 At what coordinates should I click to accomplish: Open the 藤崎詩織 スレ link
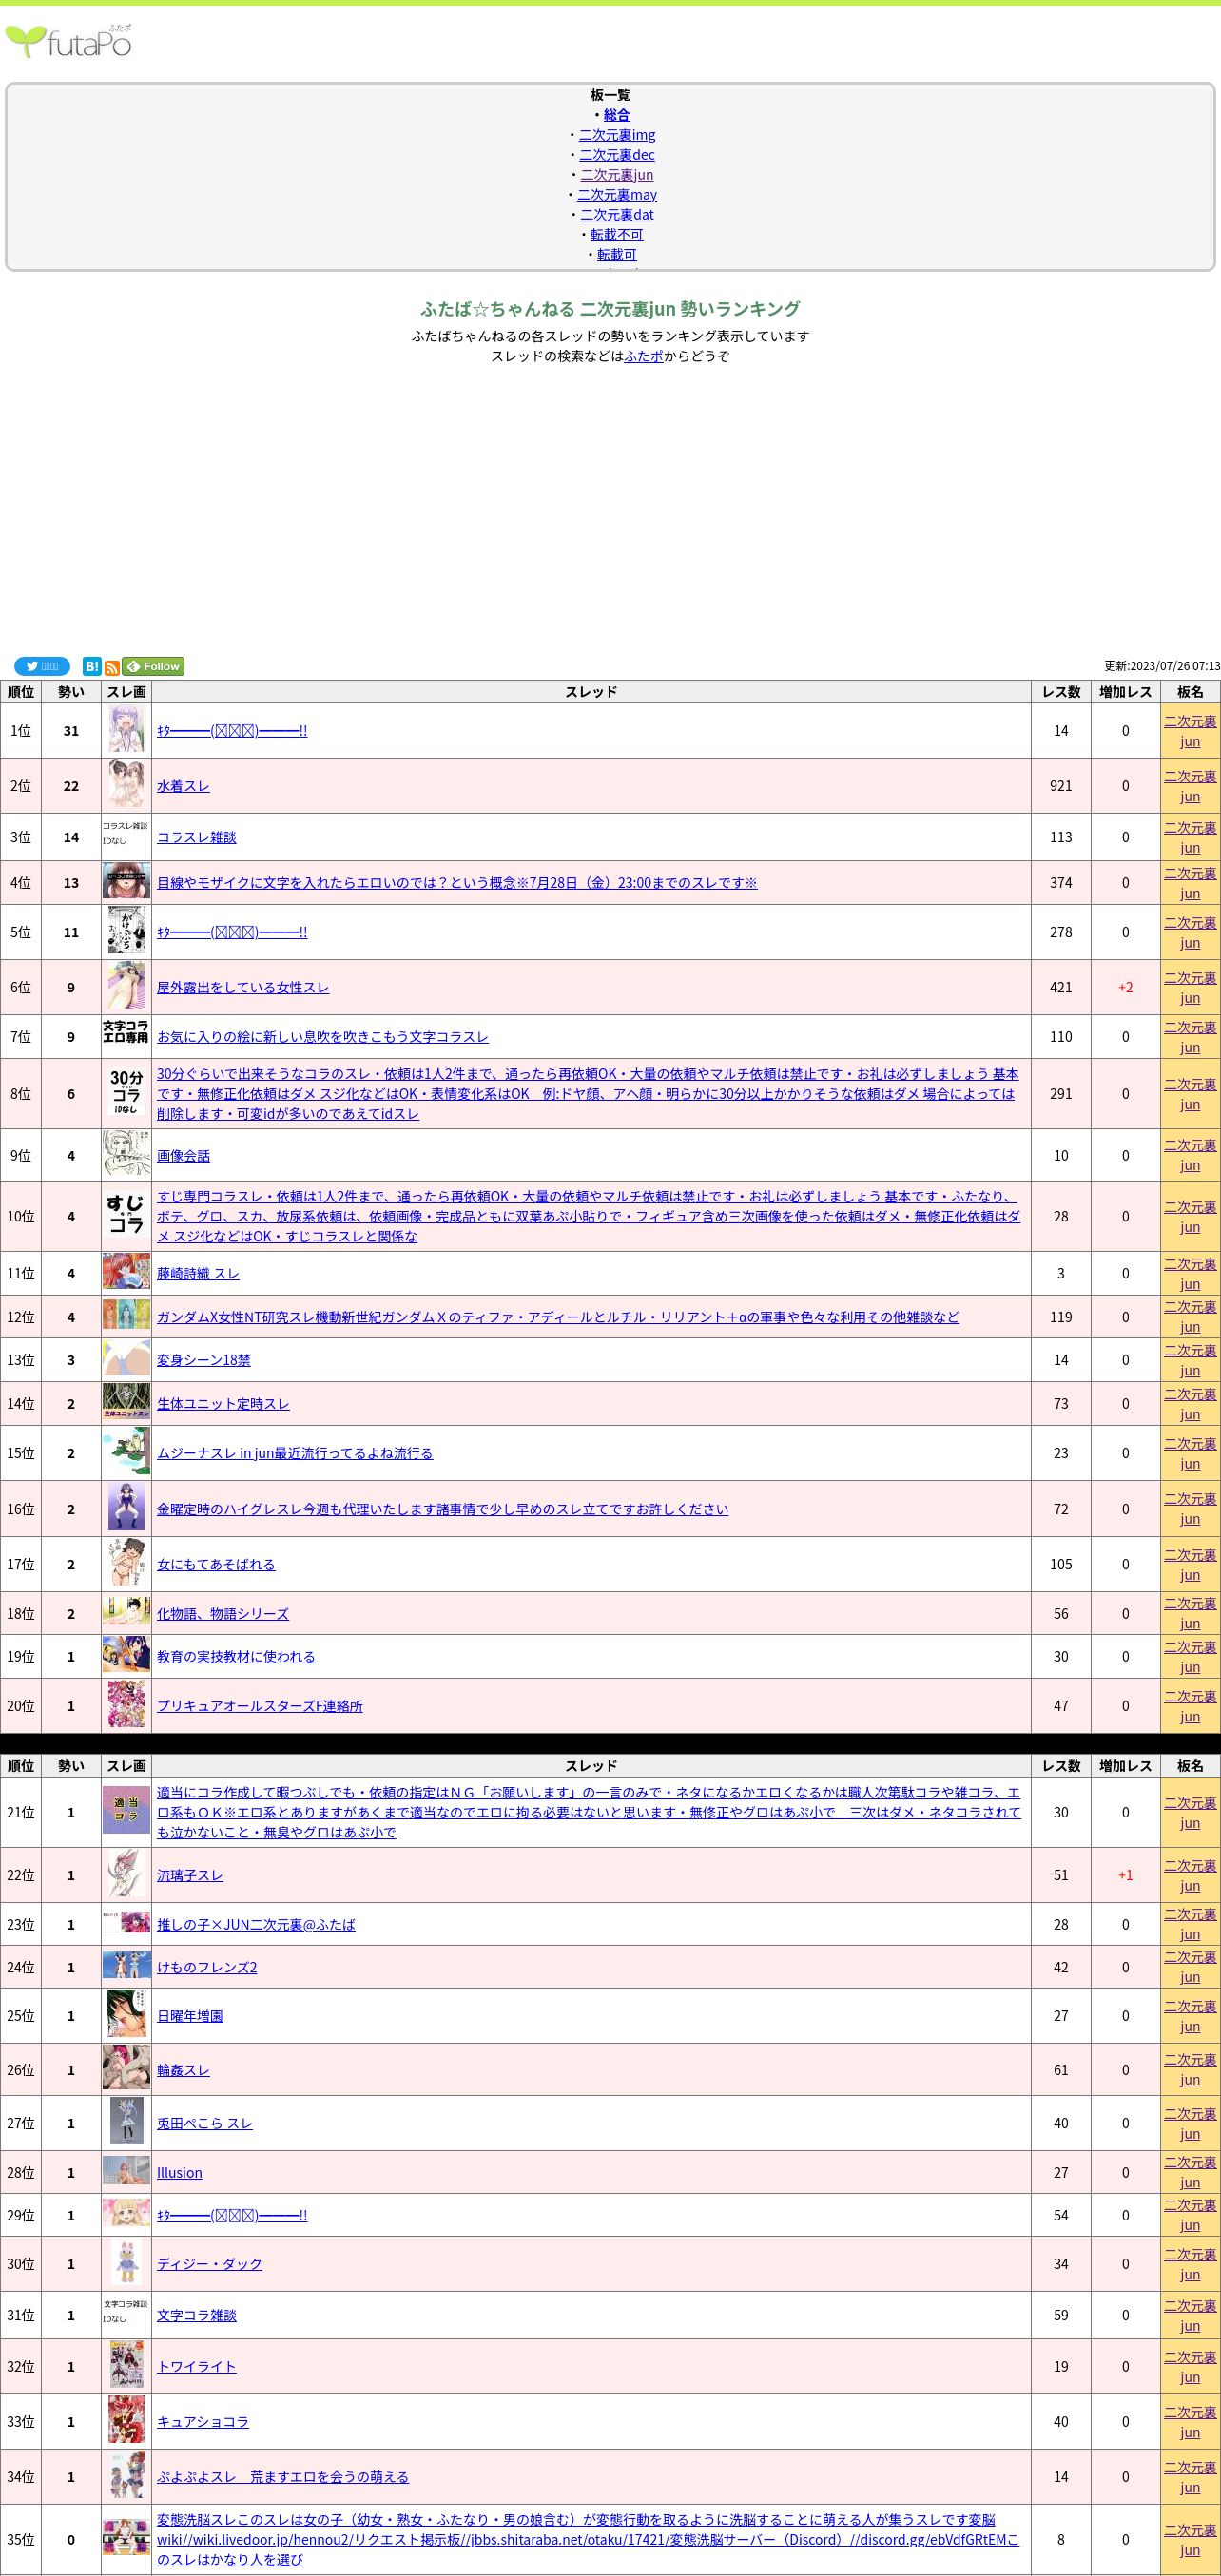click(x=198, y=1273)
